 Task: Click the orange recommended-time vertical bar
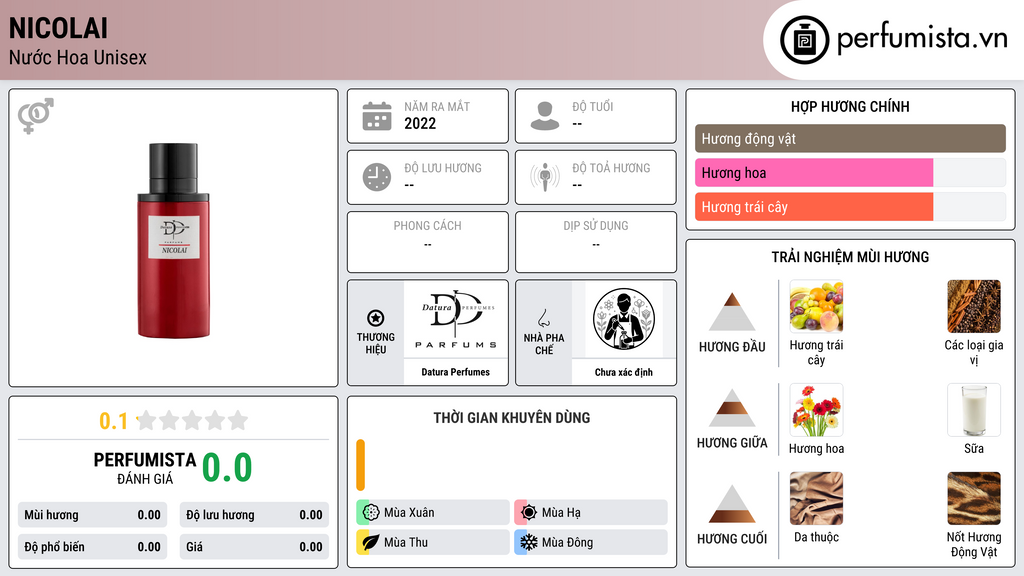point(360,465)
